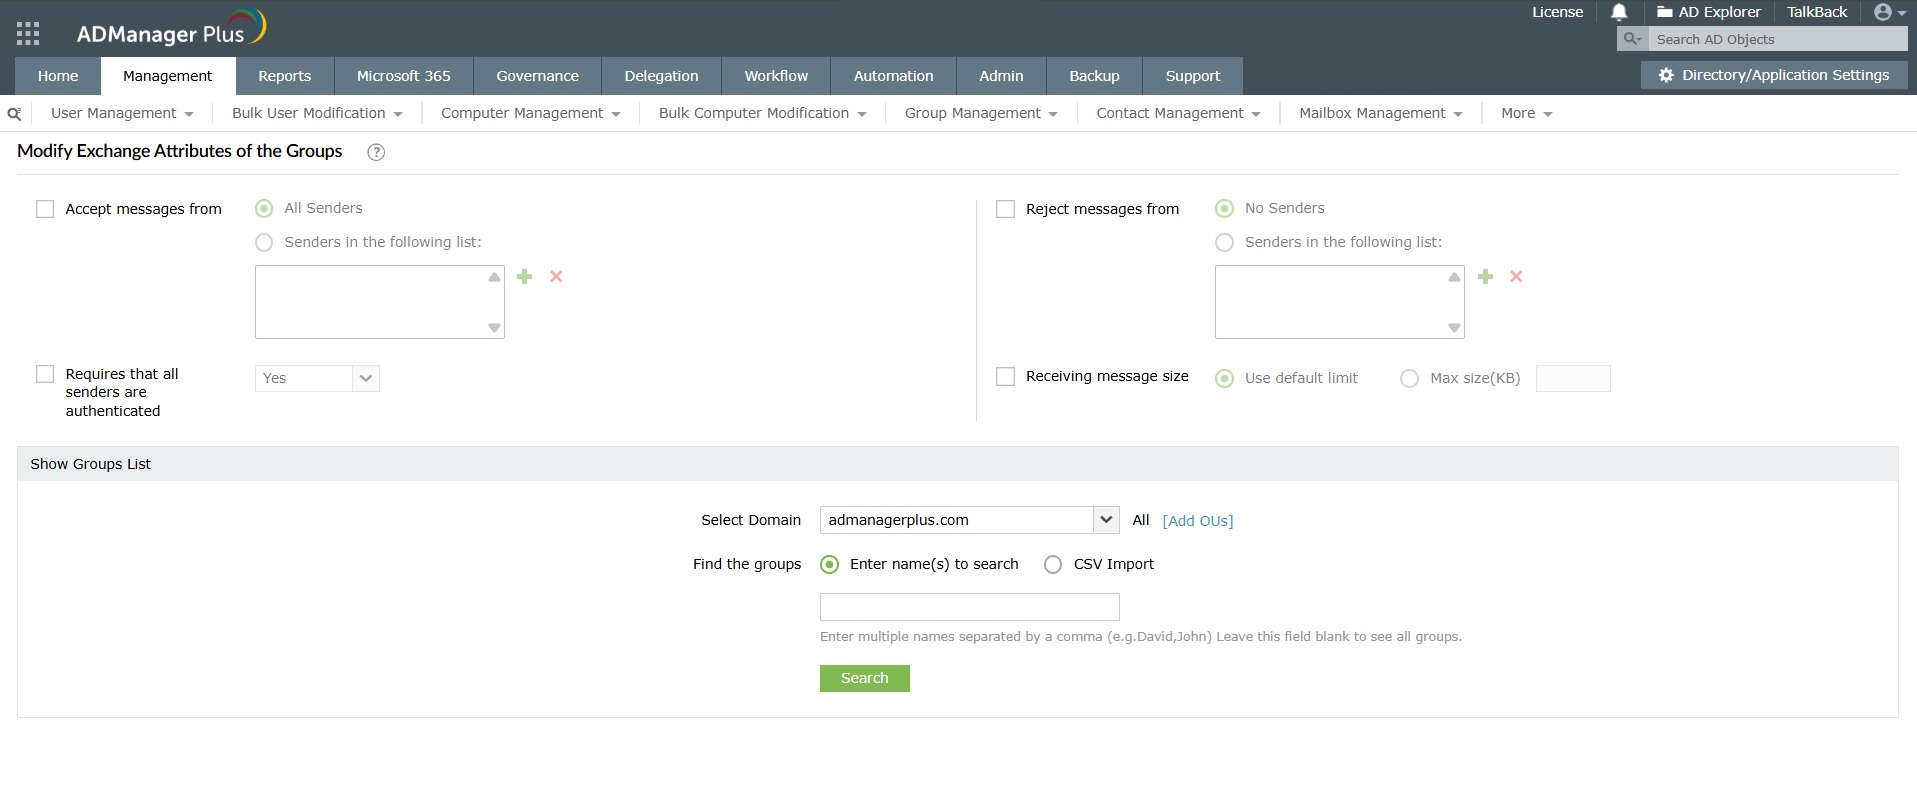1917x791 pixels.
Task: Check the Accept messages from checkbox
Action: tap(45, 209)
